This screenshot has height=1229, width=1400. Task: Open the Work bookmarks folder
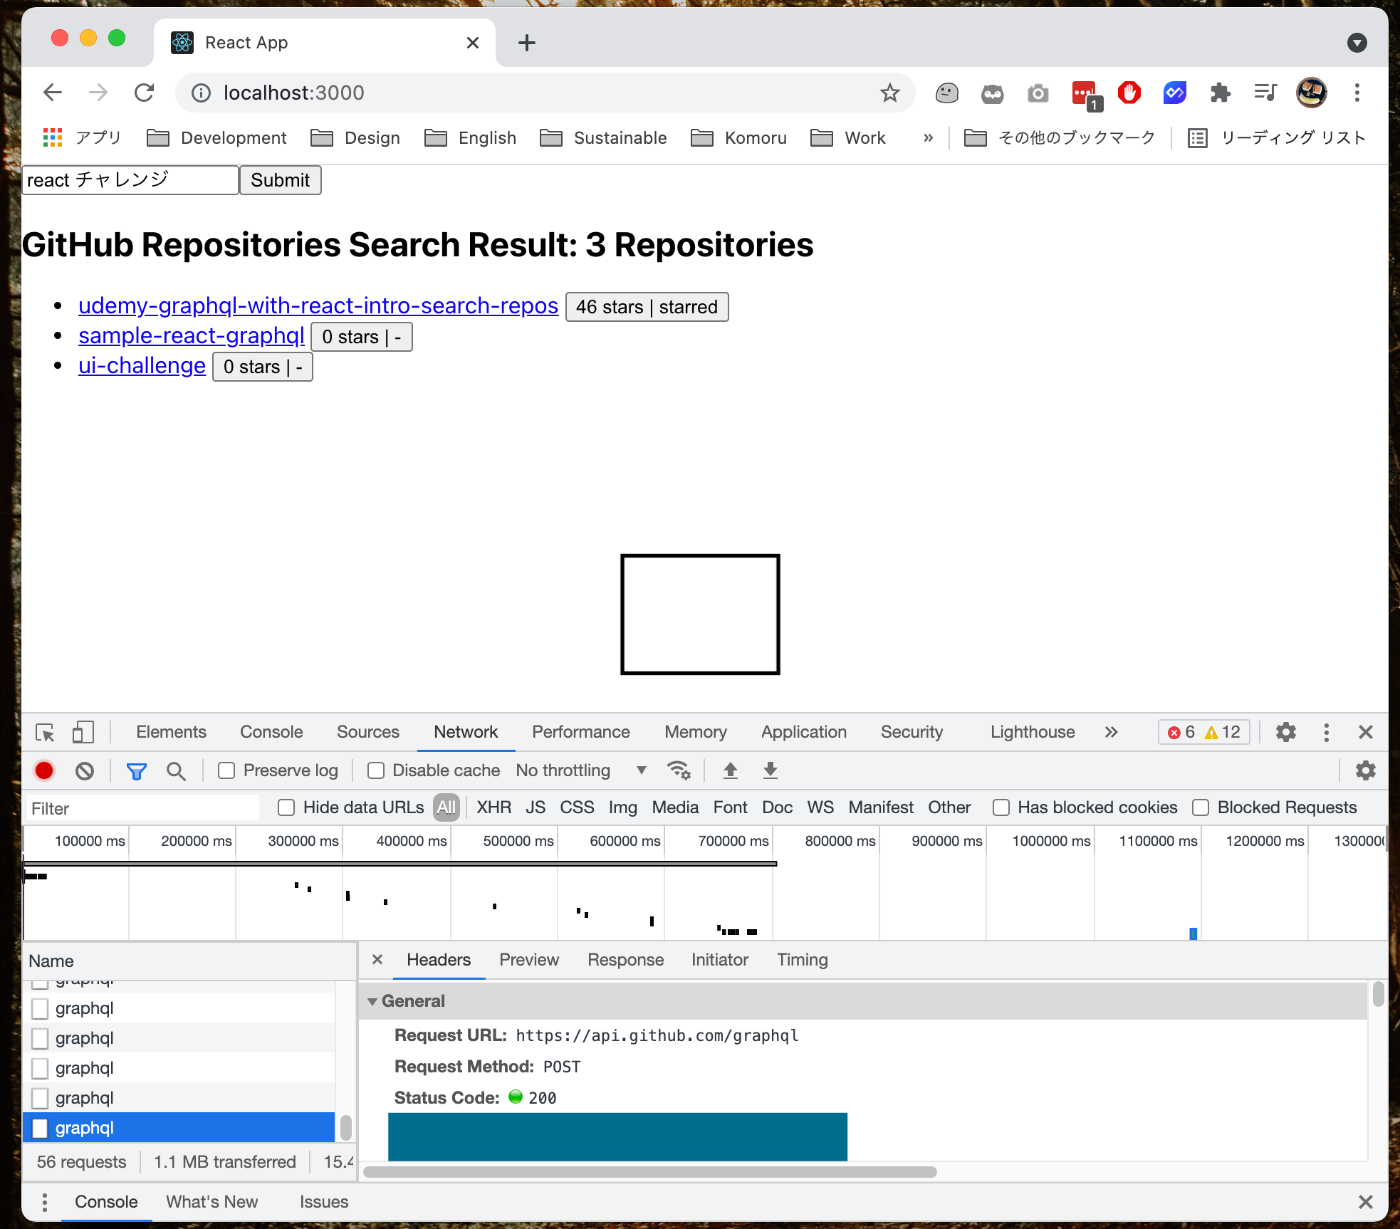click(x=848, y=138)
